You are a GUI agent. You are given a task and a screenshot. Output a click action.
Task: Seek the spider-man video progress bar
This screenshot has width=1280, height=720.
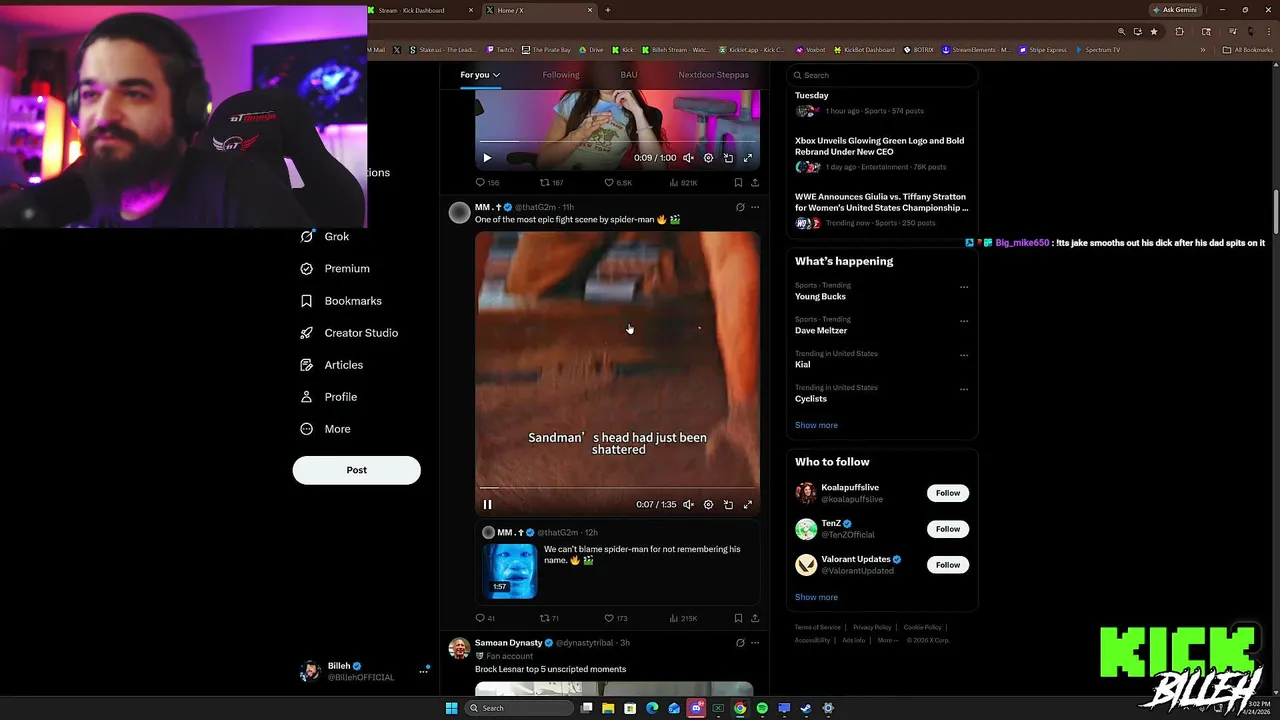coord(617,488)
